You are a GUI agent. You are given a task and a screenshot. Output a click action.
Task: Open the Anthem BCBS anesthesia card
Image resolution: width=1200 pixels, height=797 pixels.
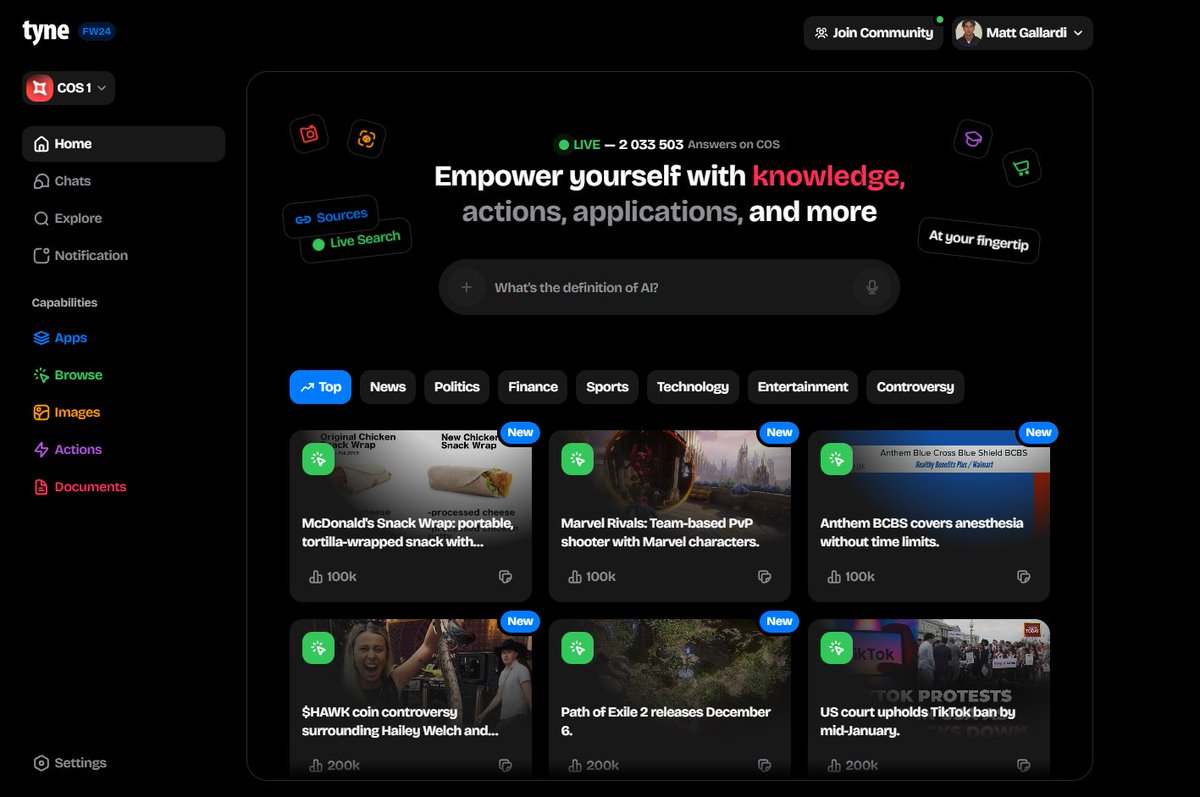(x=929, y=516)
